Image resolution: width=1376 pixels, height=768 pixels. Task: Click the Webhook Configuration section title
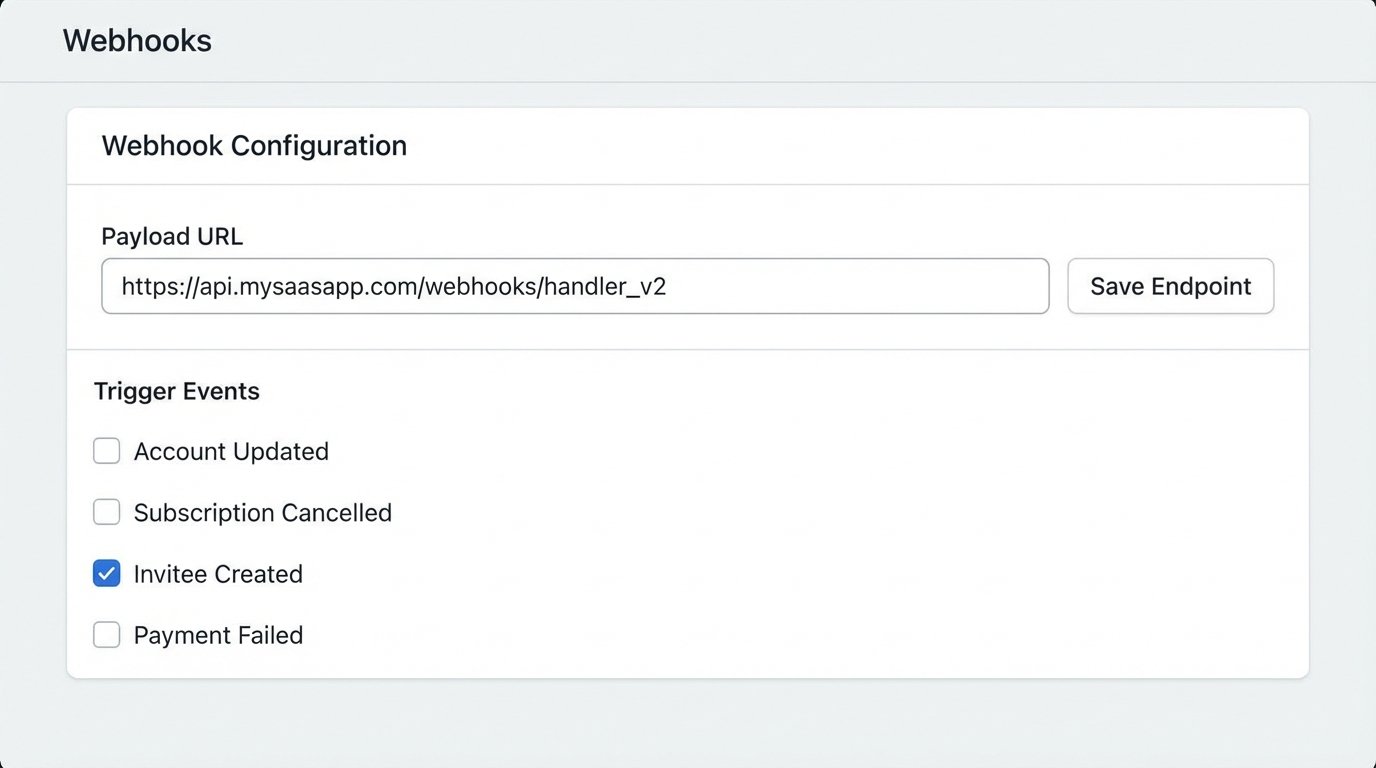(x=254, y=145)
